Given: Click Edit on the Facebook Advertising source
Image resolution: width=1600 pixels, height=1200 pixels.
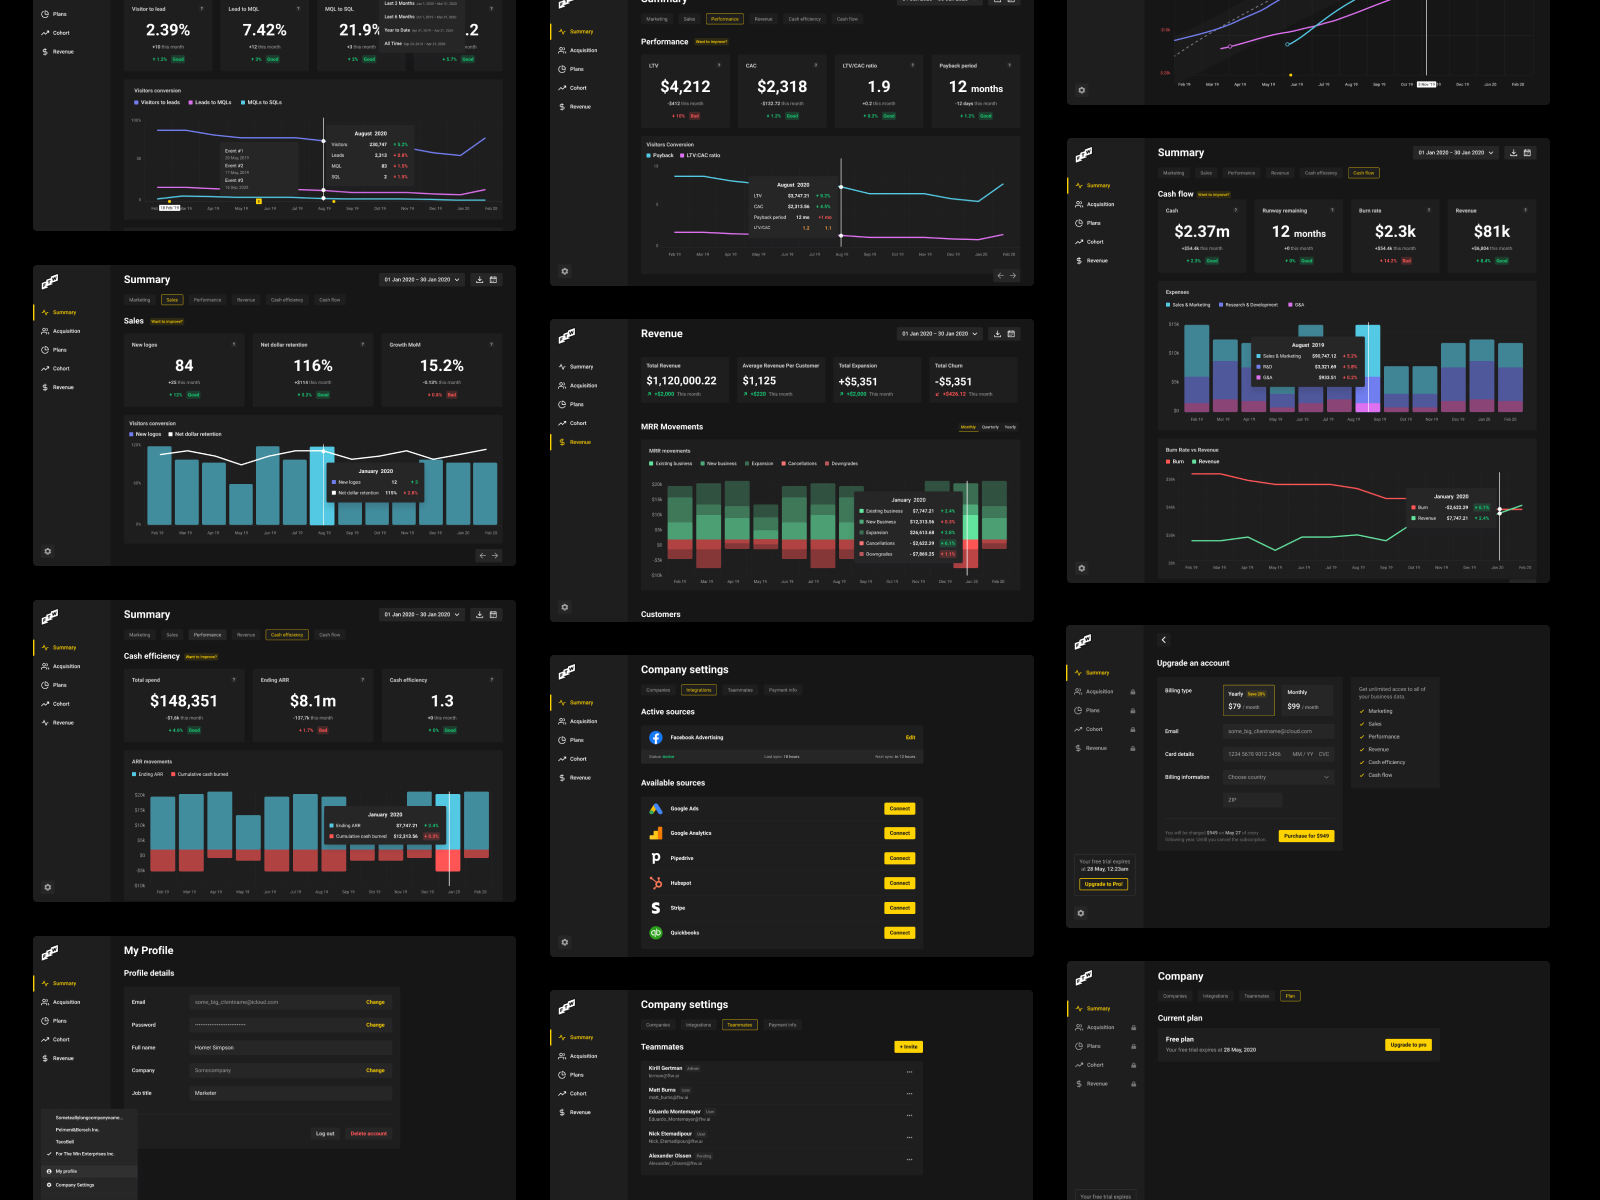Looking at the screenshot, I should (x=910, y=738).
